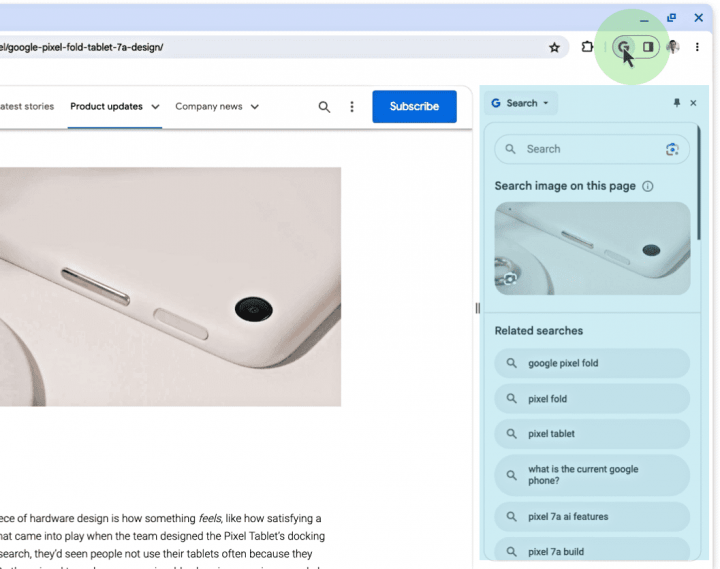This screenshot has height=569, width=720.
Task: Open the Latest stories tab
Action: pyautogui.click(x=27, y=107)
